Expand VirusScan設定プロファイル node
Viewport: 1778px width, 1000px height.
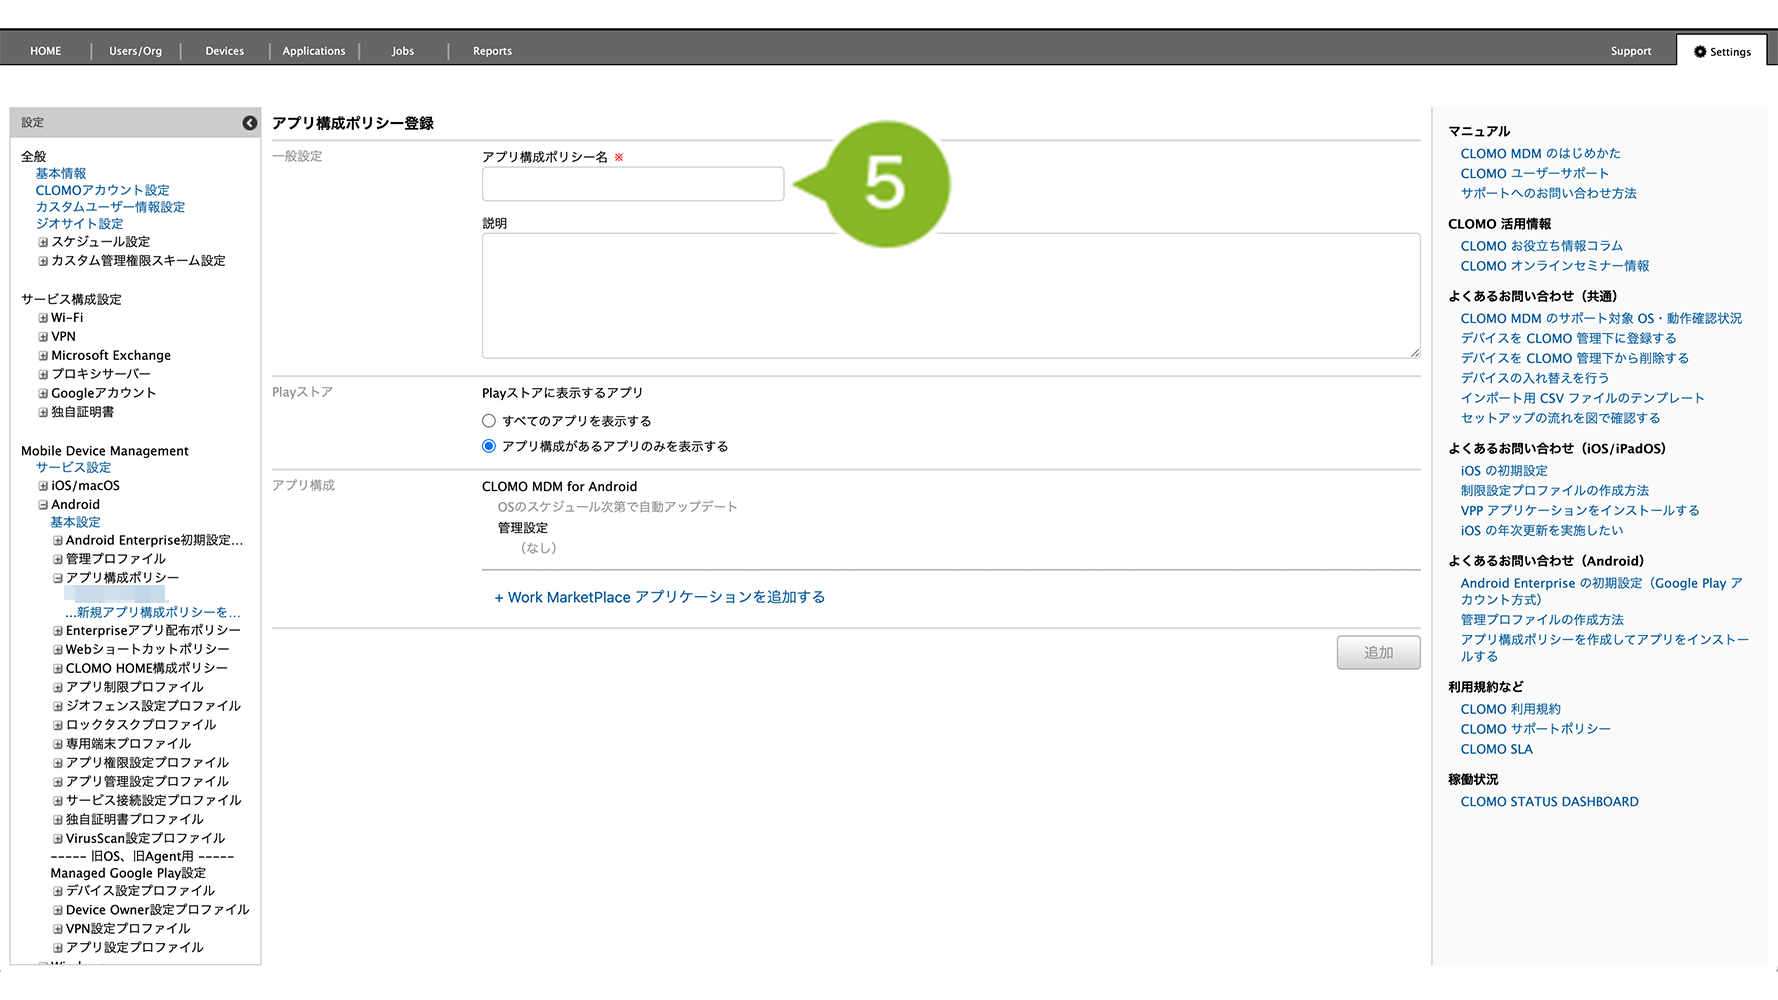pyautogui.click(x=58, y=839)
